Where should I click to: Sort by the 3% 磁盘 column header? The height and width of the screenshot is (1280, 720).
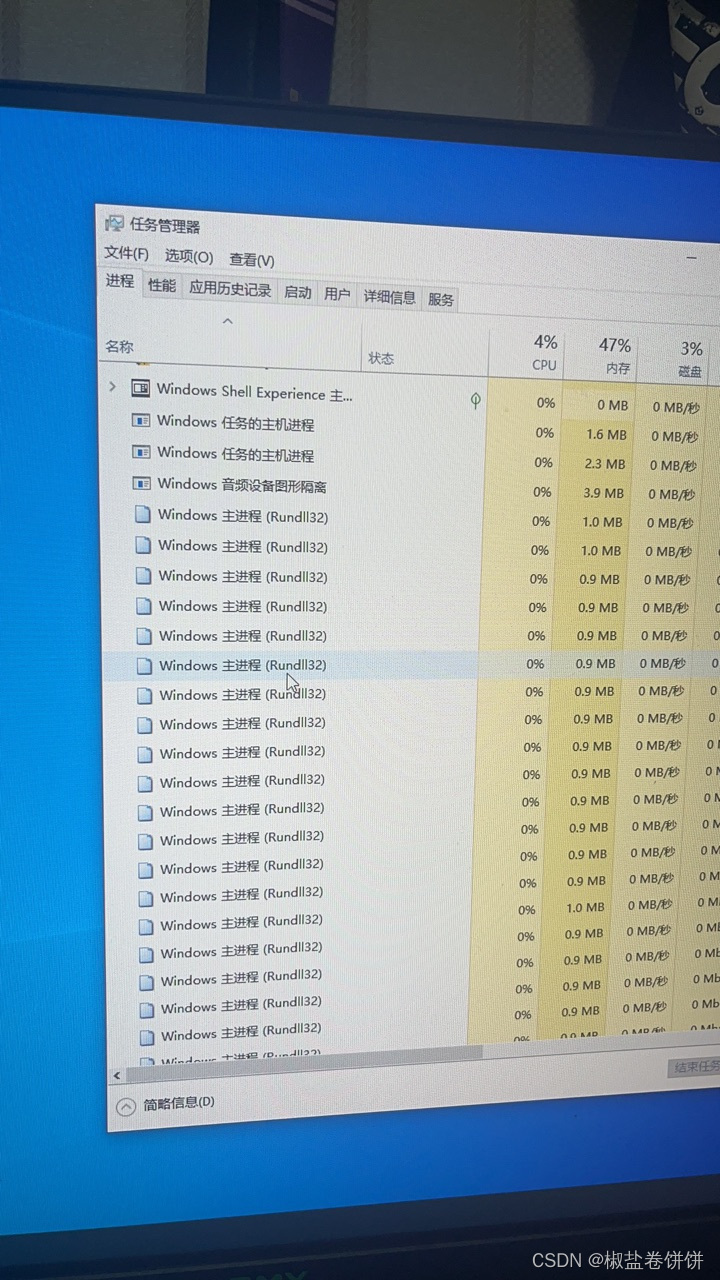(675, 361)
